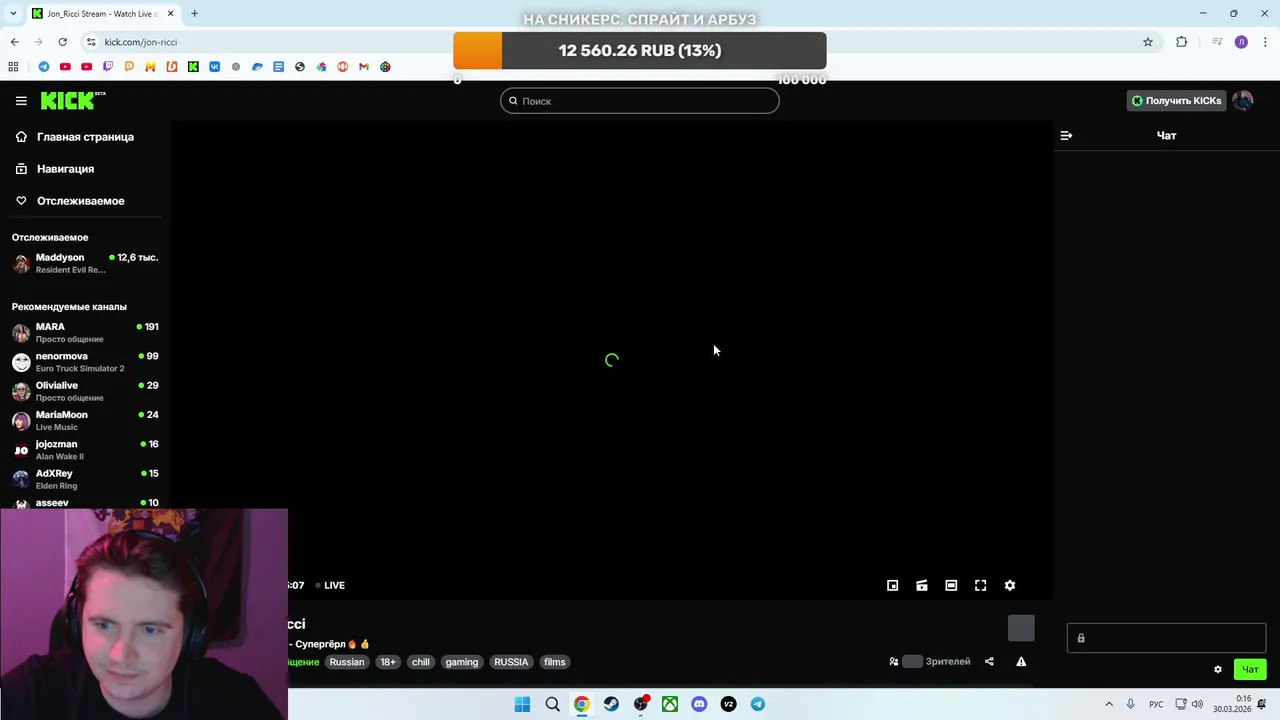Open the nenormova channel

(85, 362)
